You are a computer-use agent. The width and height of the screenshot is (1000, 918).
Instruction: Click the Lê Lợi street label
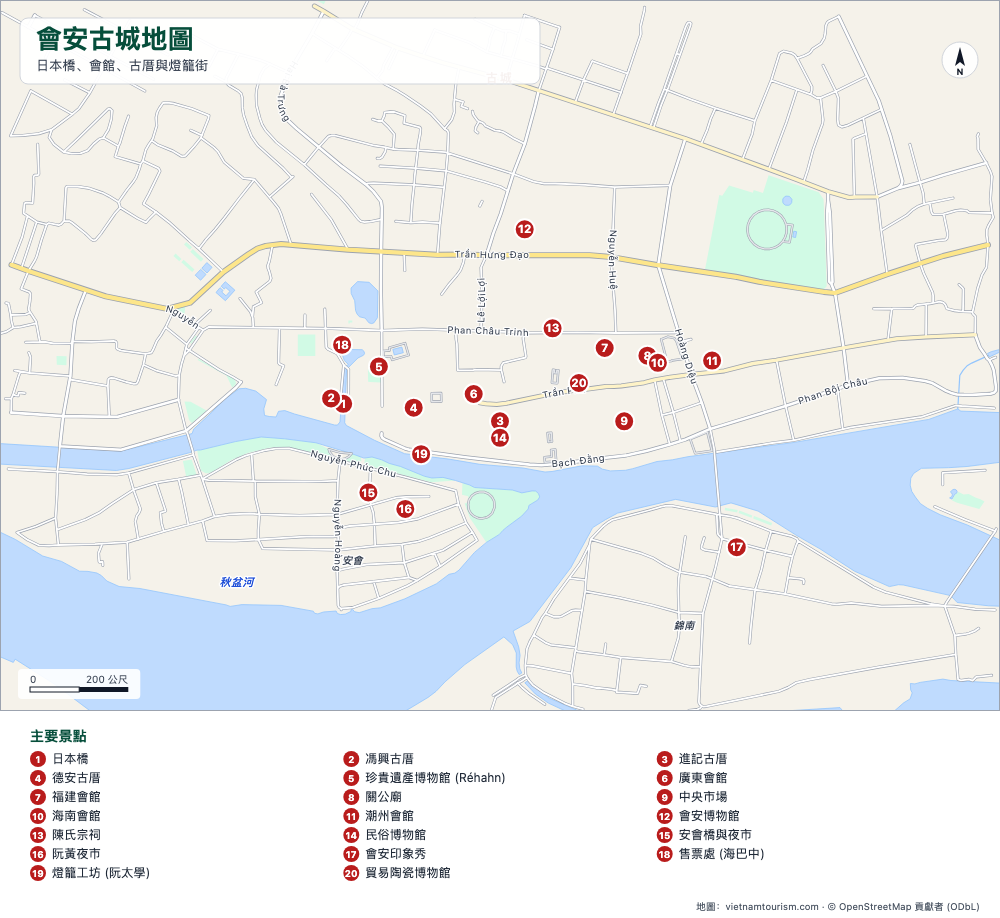click(482, 300)
